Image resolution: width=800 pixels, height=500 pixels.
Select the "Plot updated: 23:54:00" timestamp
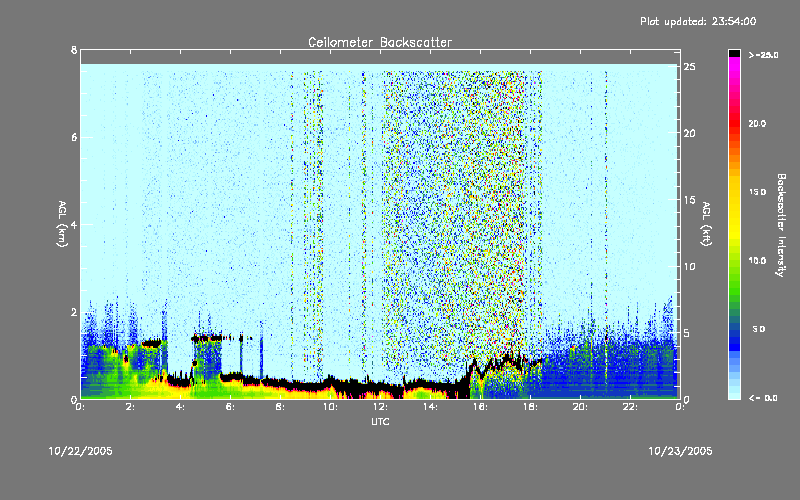pyautogui.click(x=698, y=21)
